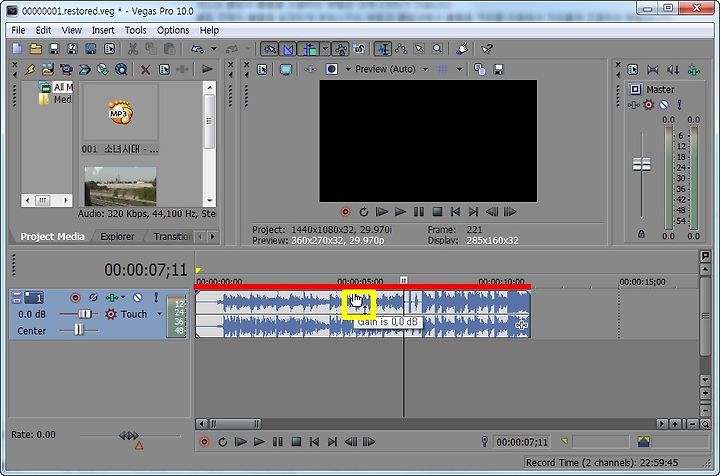Screen dimensions: 720x476
Task: Mute the Master bus
Action: [x=664, y=105]
